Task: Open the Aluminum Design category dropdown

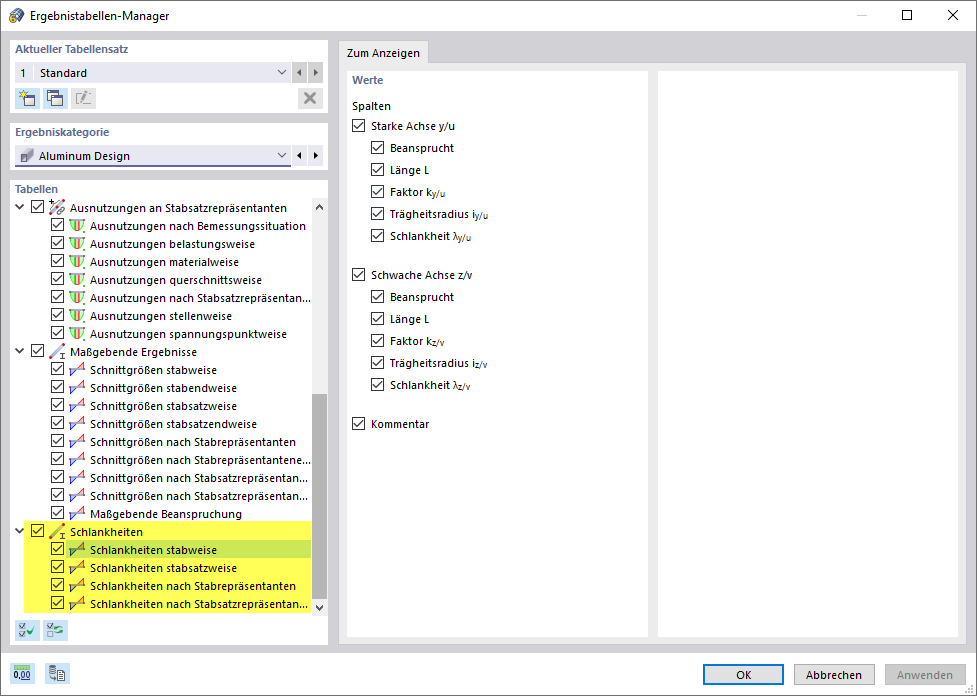Action: coord(282,155)
